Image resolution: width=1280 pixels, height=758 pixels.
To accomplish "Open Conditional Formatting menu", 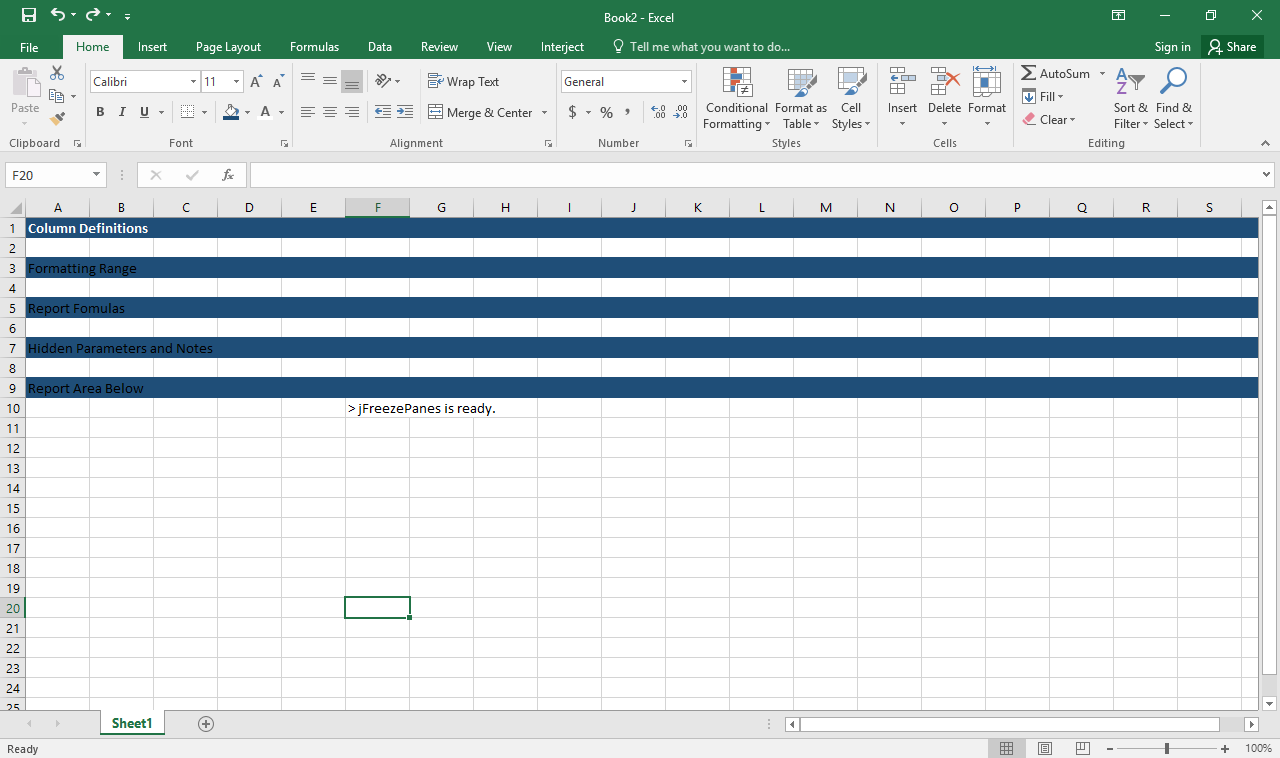I will (x=737, y=99).
